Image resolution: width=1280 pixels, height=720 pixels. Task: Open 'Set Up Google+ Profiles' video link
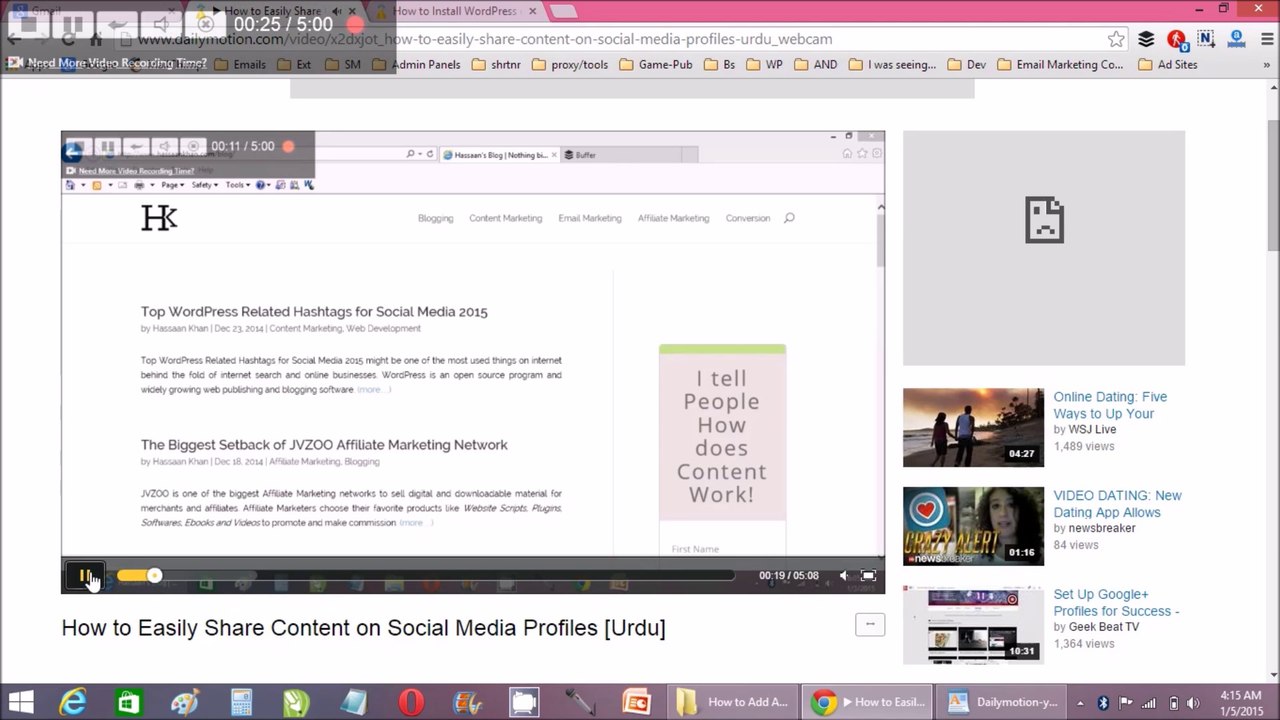(x=1116, y=603)
